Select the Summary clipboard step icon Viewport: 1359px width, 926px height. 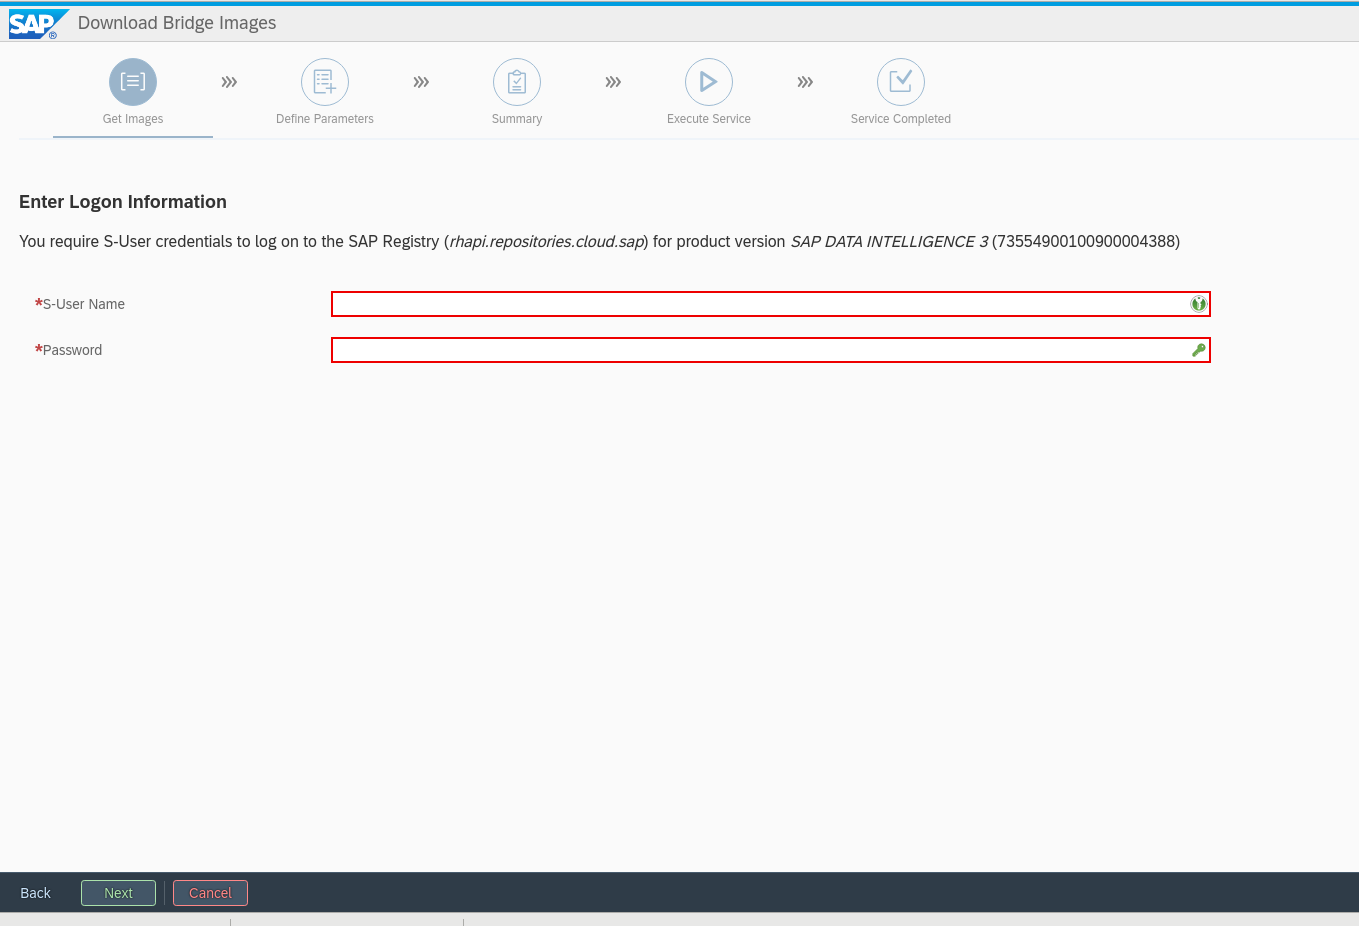tap(517, 82)
